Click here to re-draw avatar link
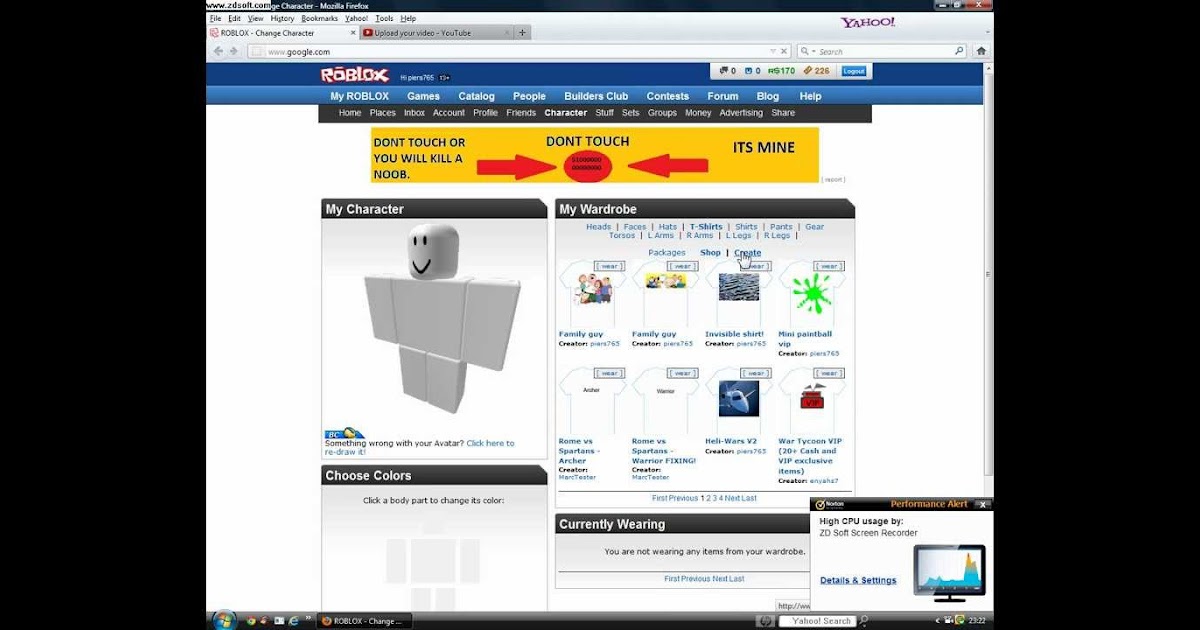Viewport: 1200px width, 630px height. click(x=420, y=448)
